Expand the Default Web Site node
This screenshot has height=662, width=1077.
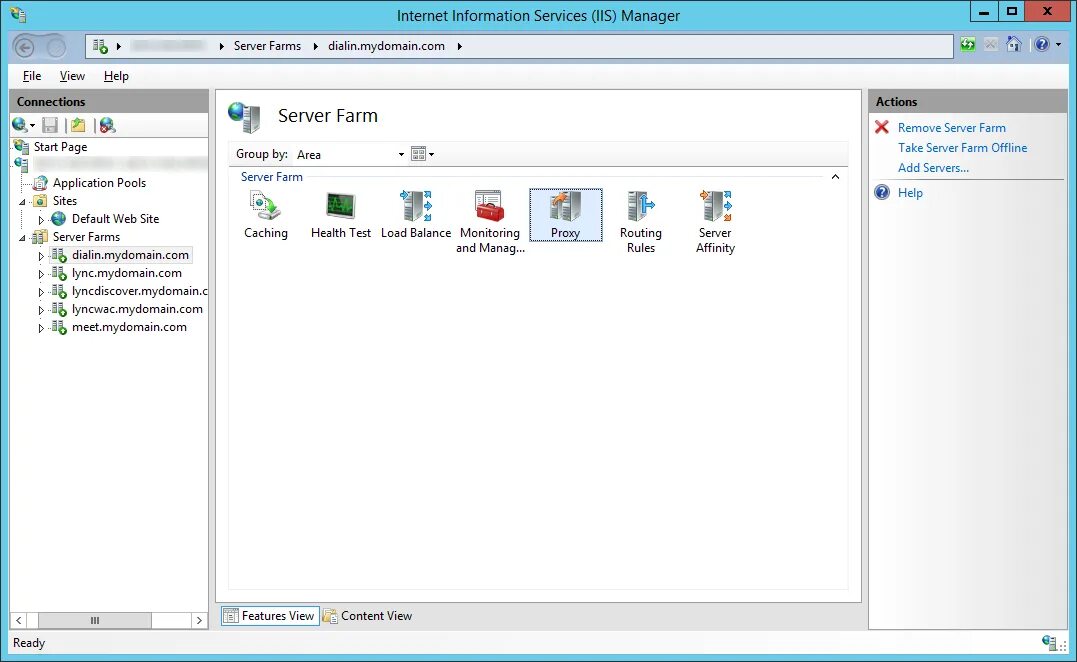point(41,220)
